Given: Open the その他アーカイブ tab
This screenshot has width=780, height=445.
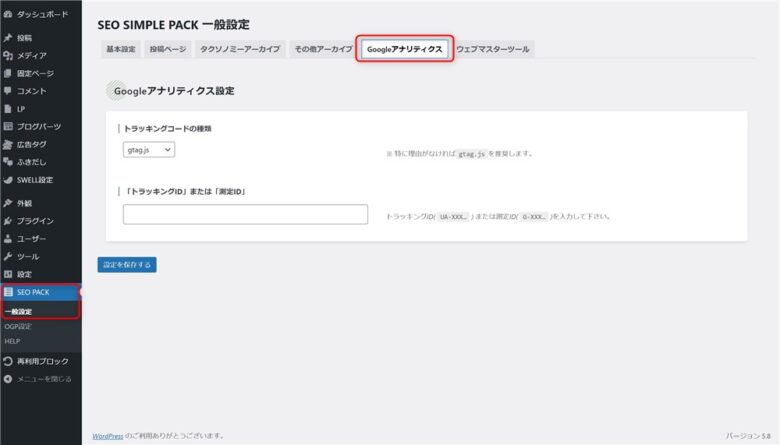Looking at the screenshot, I should pyautogui.click(x=323, y=49).
